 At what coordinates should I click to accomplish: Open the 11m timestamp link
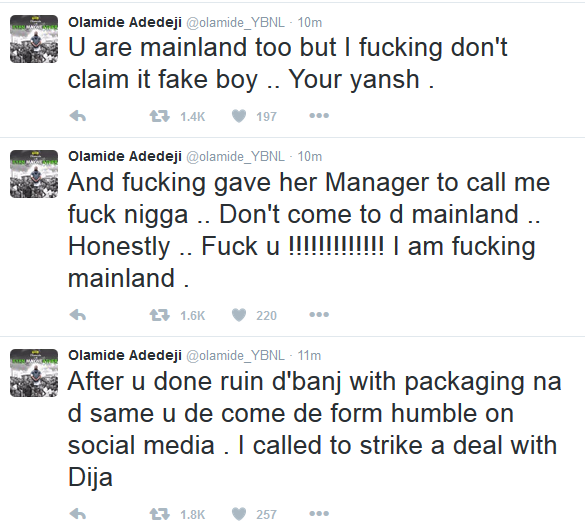click(x=309, y=356)
